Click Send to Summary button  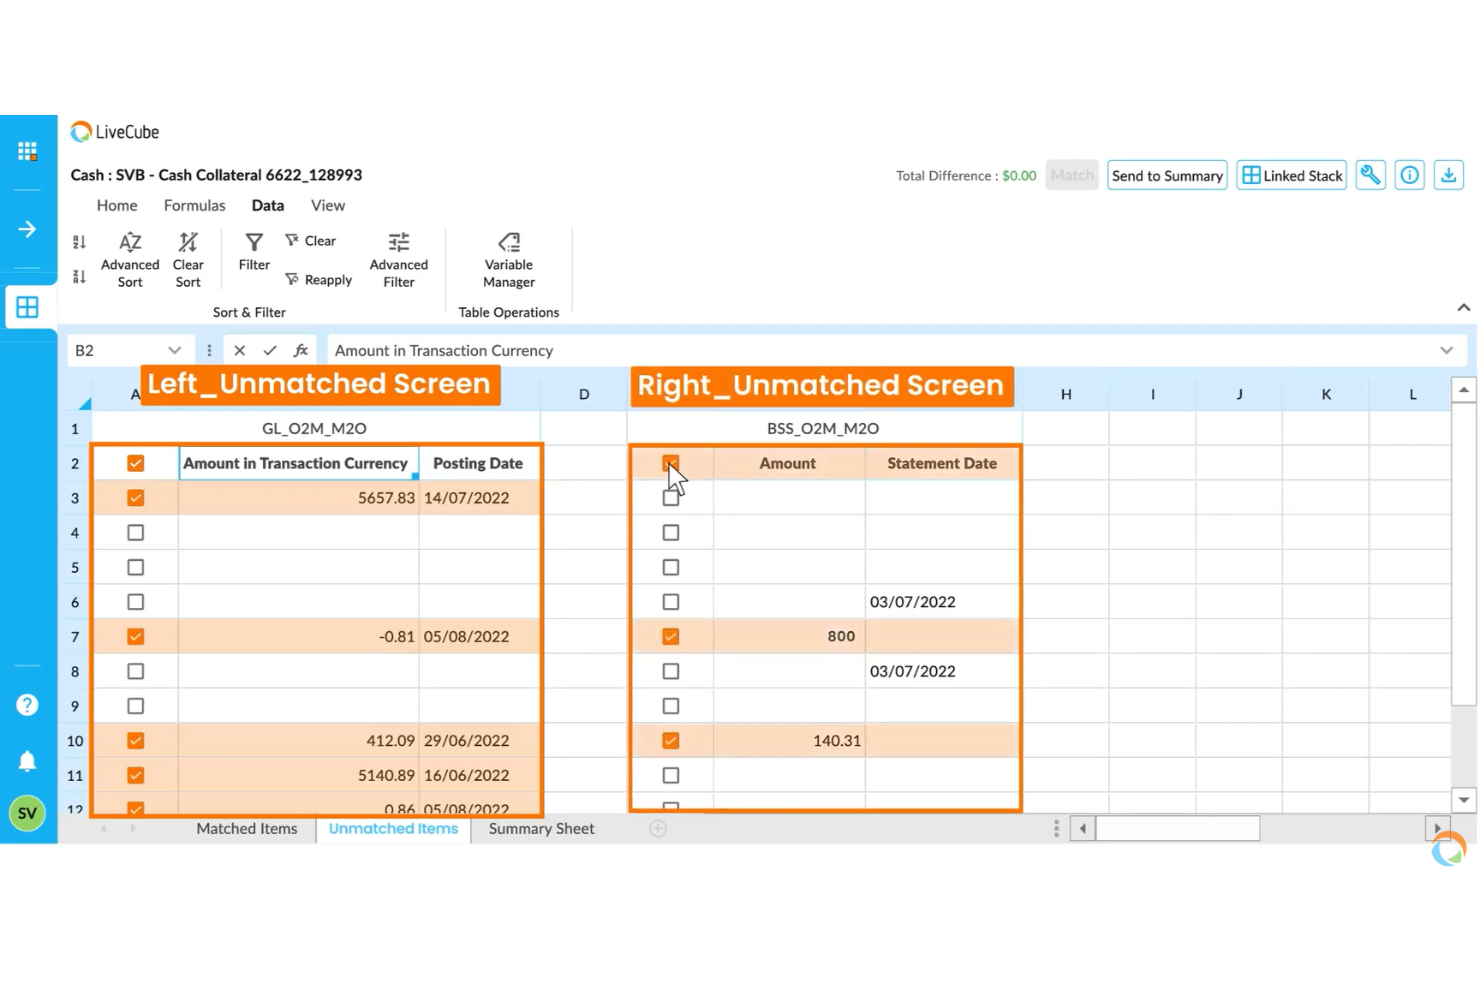tap(1167, 175)
